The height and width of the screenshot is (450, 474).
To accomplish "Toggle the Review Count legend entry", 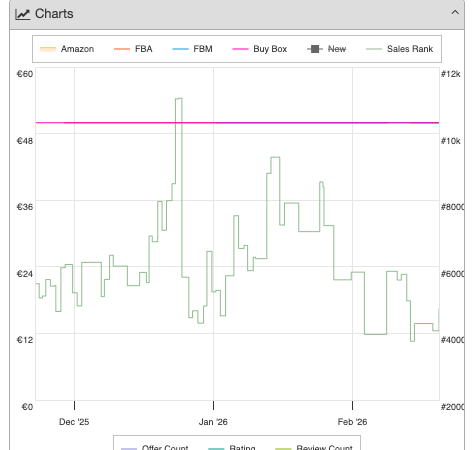I will point(313,447).
